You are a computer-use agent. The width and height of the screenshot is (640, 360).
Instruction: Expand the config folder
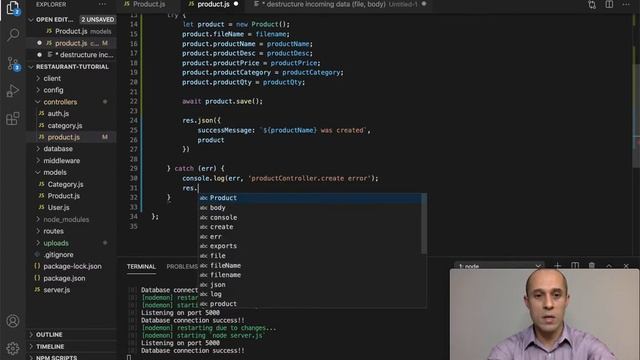coord(53,90)
